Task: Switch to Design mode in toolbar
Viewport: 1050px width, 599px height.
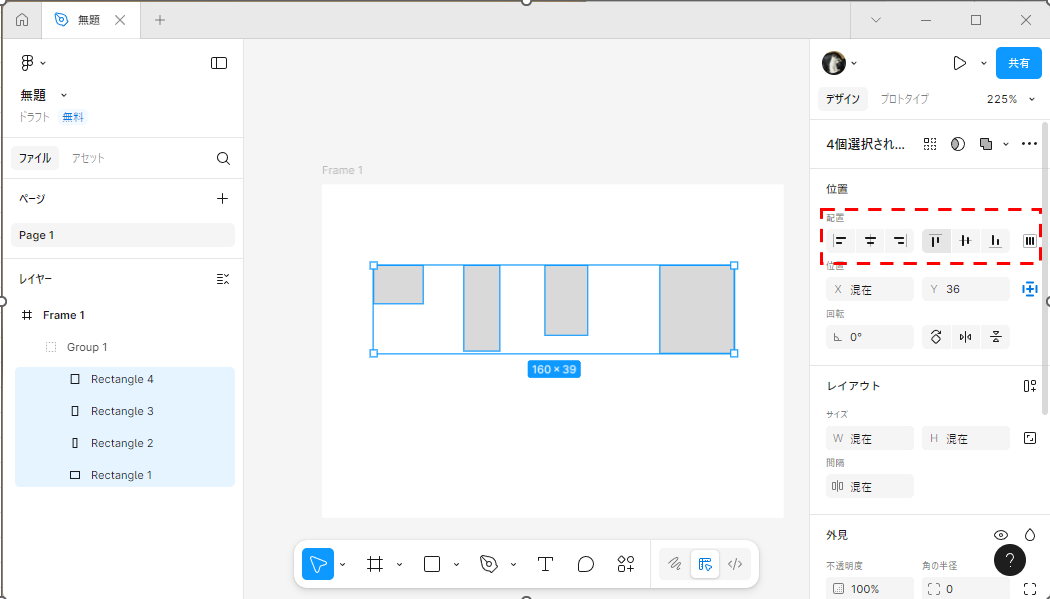Action: [704, 564]
